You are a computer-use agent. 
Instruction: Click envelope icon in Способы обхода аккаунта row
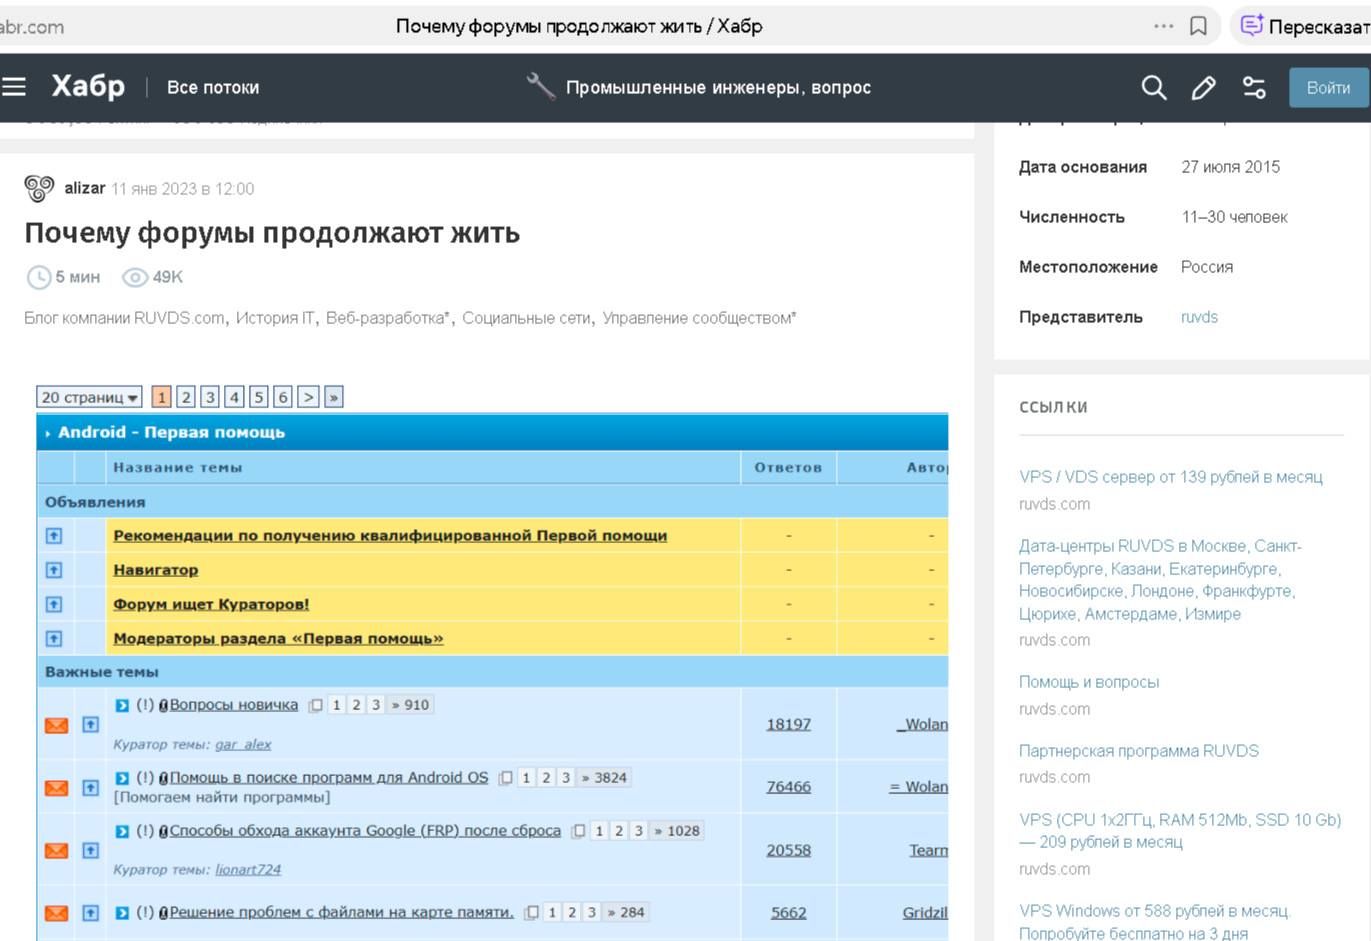(x=56, y=850)
